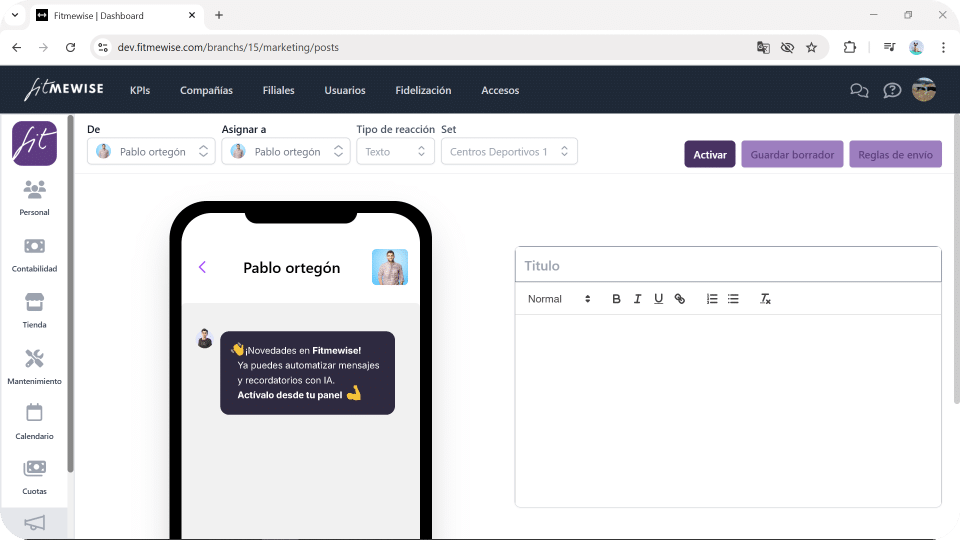Click the purple fit logo tile in the sidebar
960x540 pixels.
[34, 143]
